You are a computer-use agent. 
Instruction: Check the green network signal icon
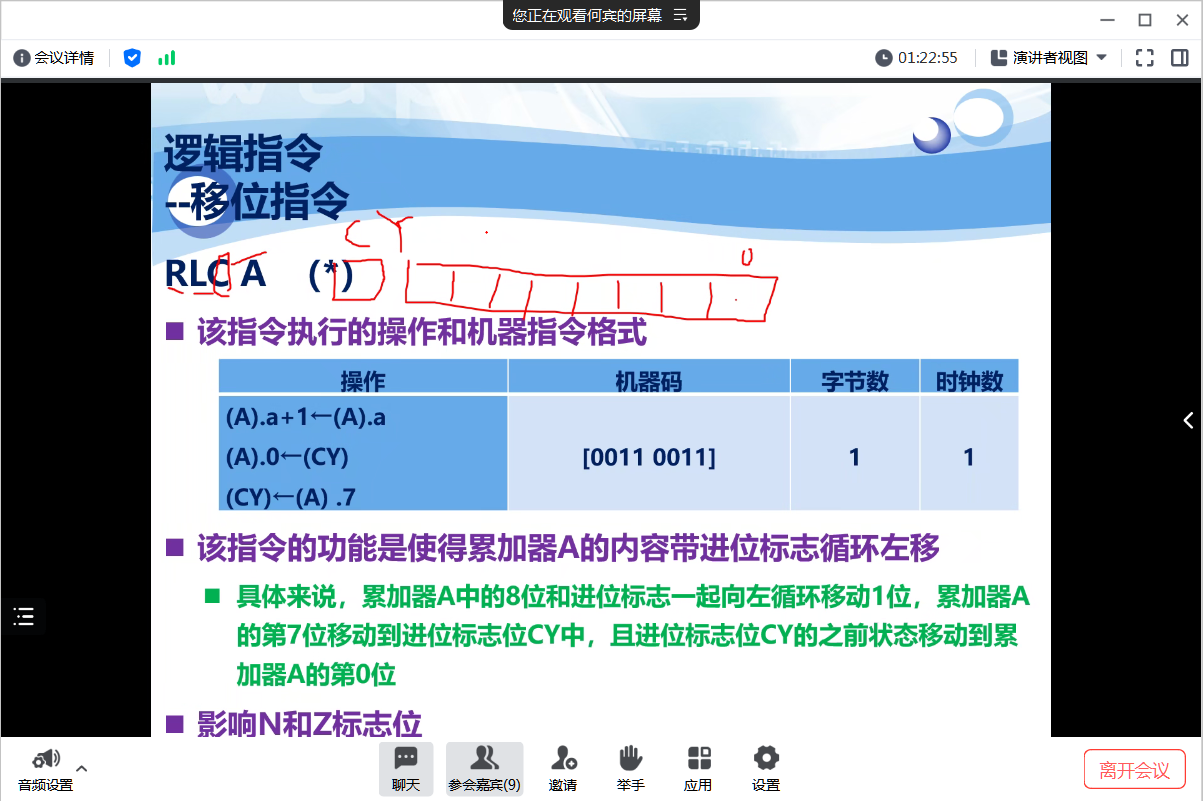[x=166, y=58]
